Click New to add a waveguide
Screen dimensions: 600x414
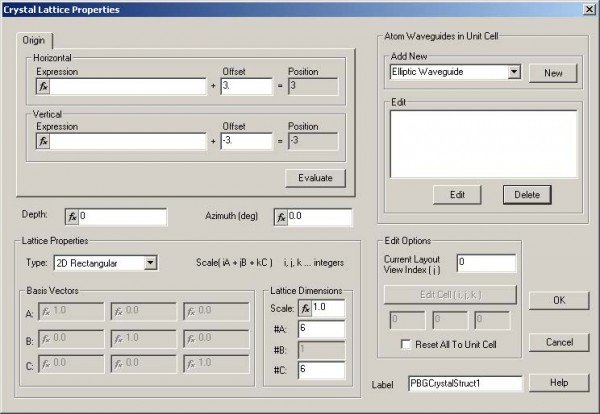click(x=553, y=73)
